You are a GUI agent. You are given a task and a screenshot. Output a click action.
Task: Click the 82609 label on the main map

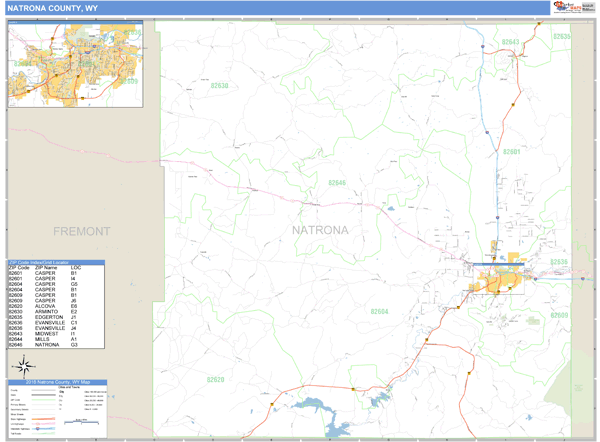tap(559, 315)
